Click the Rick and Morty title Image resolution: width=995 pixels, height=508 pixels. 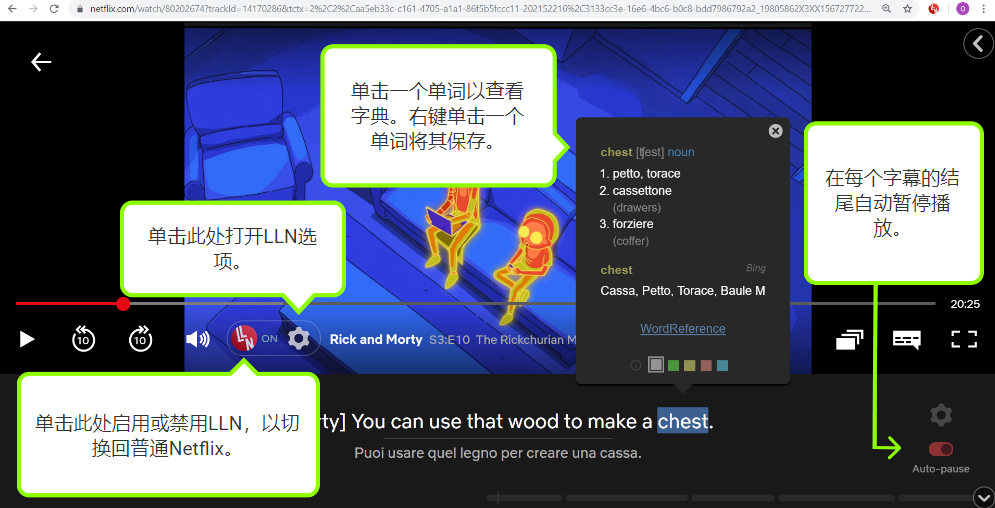coord(376,339)
